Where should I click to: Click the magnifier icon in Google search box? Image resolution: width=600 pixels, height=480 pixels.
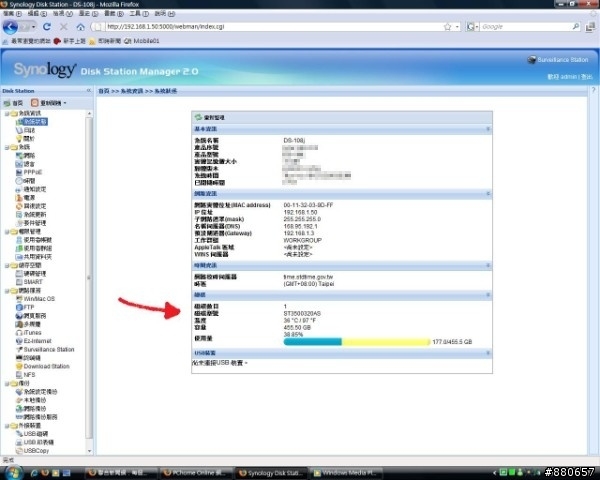click(576, 26)
